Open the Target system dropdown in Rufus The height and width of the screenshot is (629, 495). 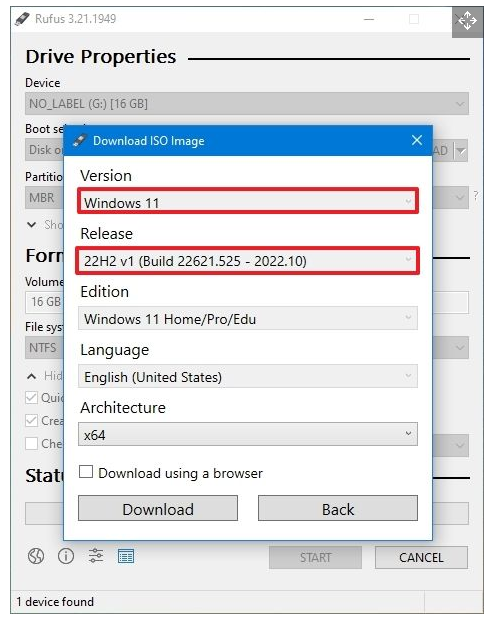click(x=451, y=197)
